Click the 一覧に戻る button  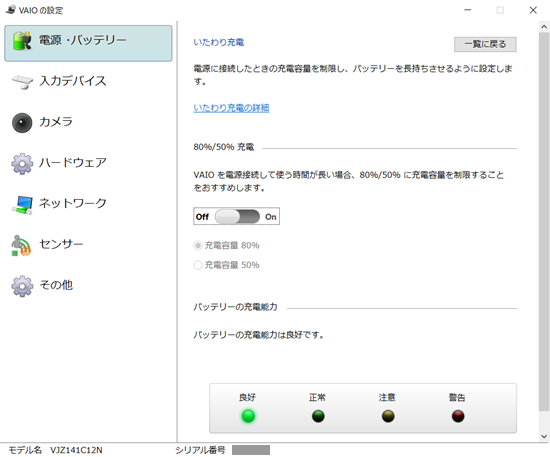coord(485,45)
